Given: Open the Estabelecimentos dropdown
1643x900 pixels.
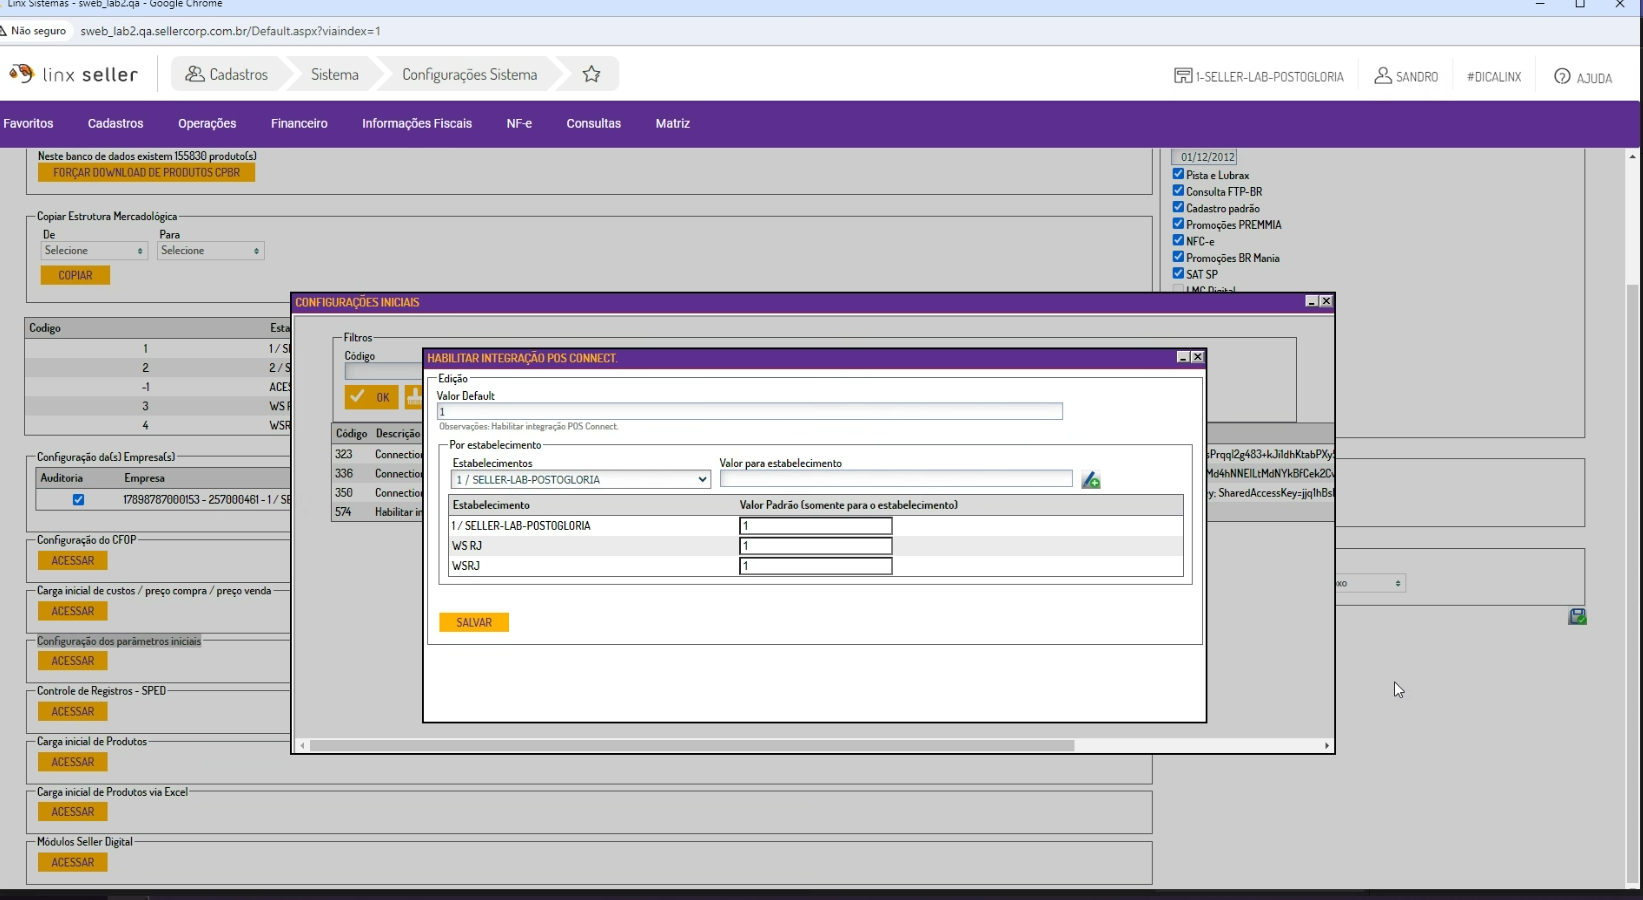Looking at the screenshot, I should point(581,480).
